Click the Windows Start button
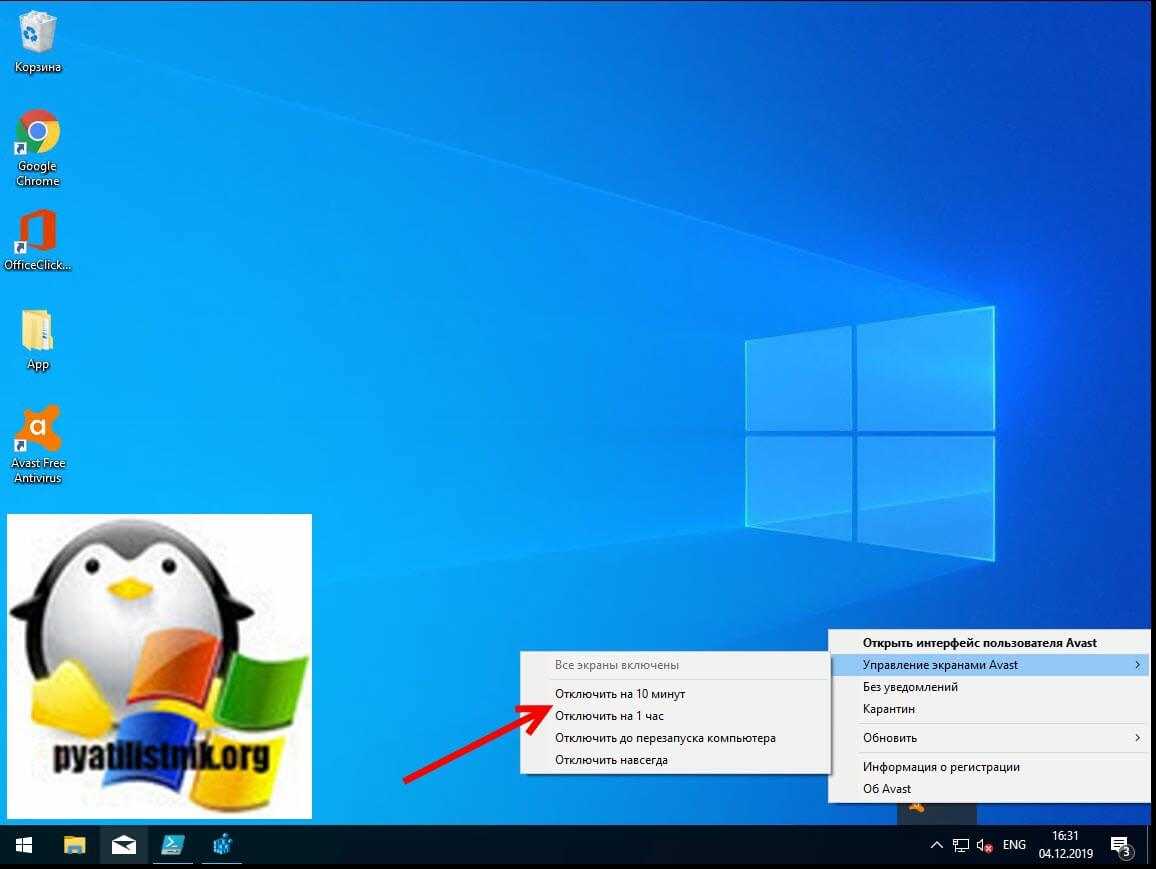The height and width of the screenshot is (869, 1156). 23,846
